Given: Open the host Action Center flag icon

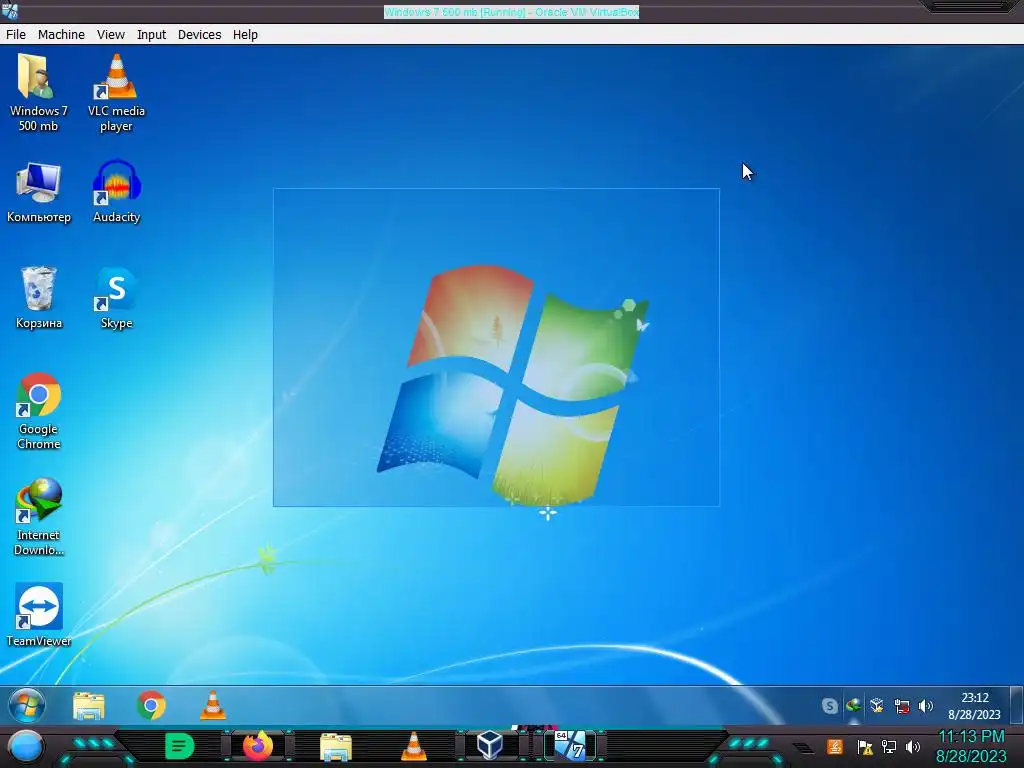Looking at the screenshot, I should click(x=865, y=747).
